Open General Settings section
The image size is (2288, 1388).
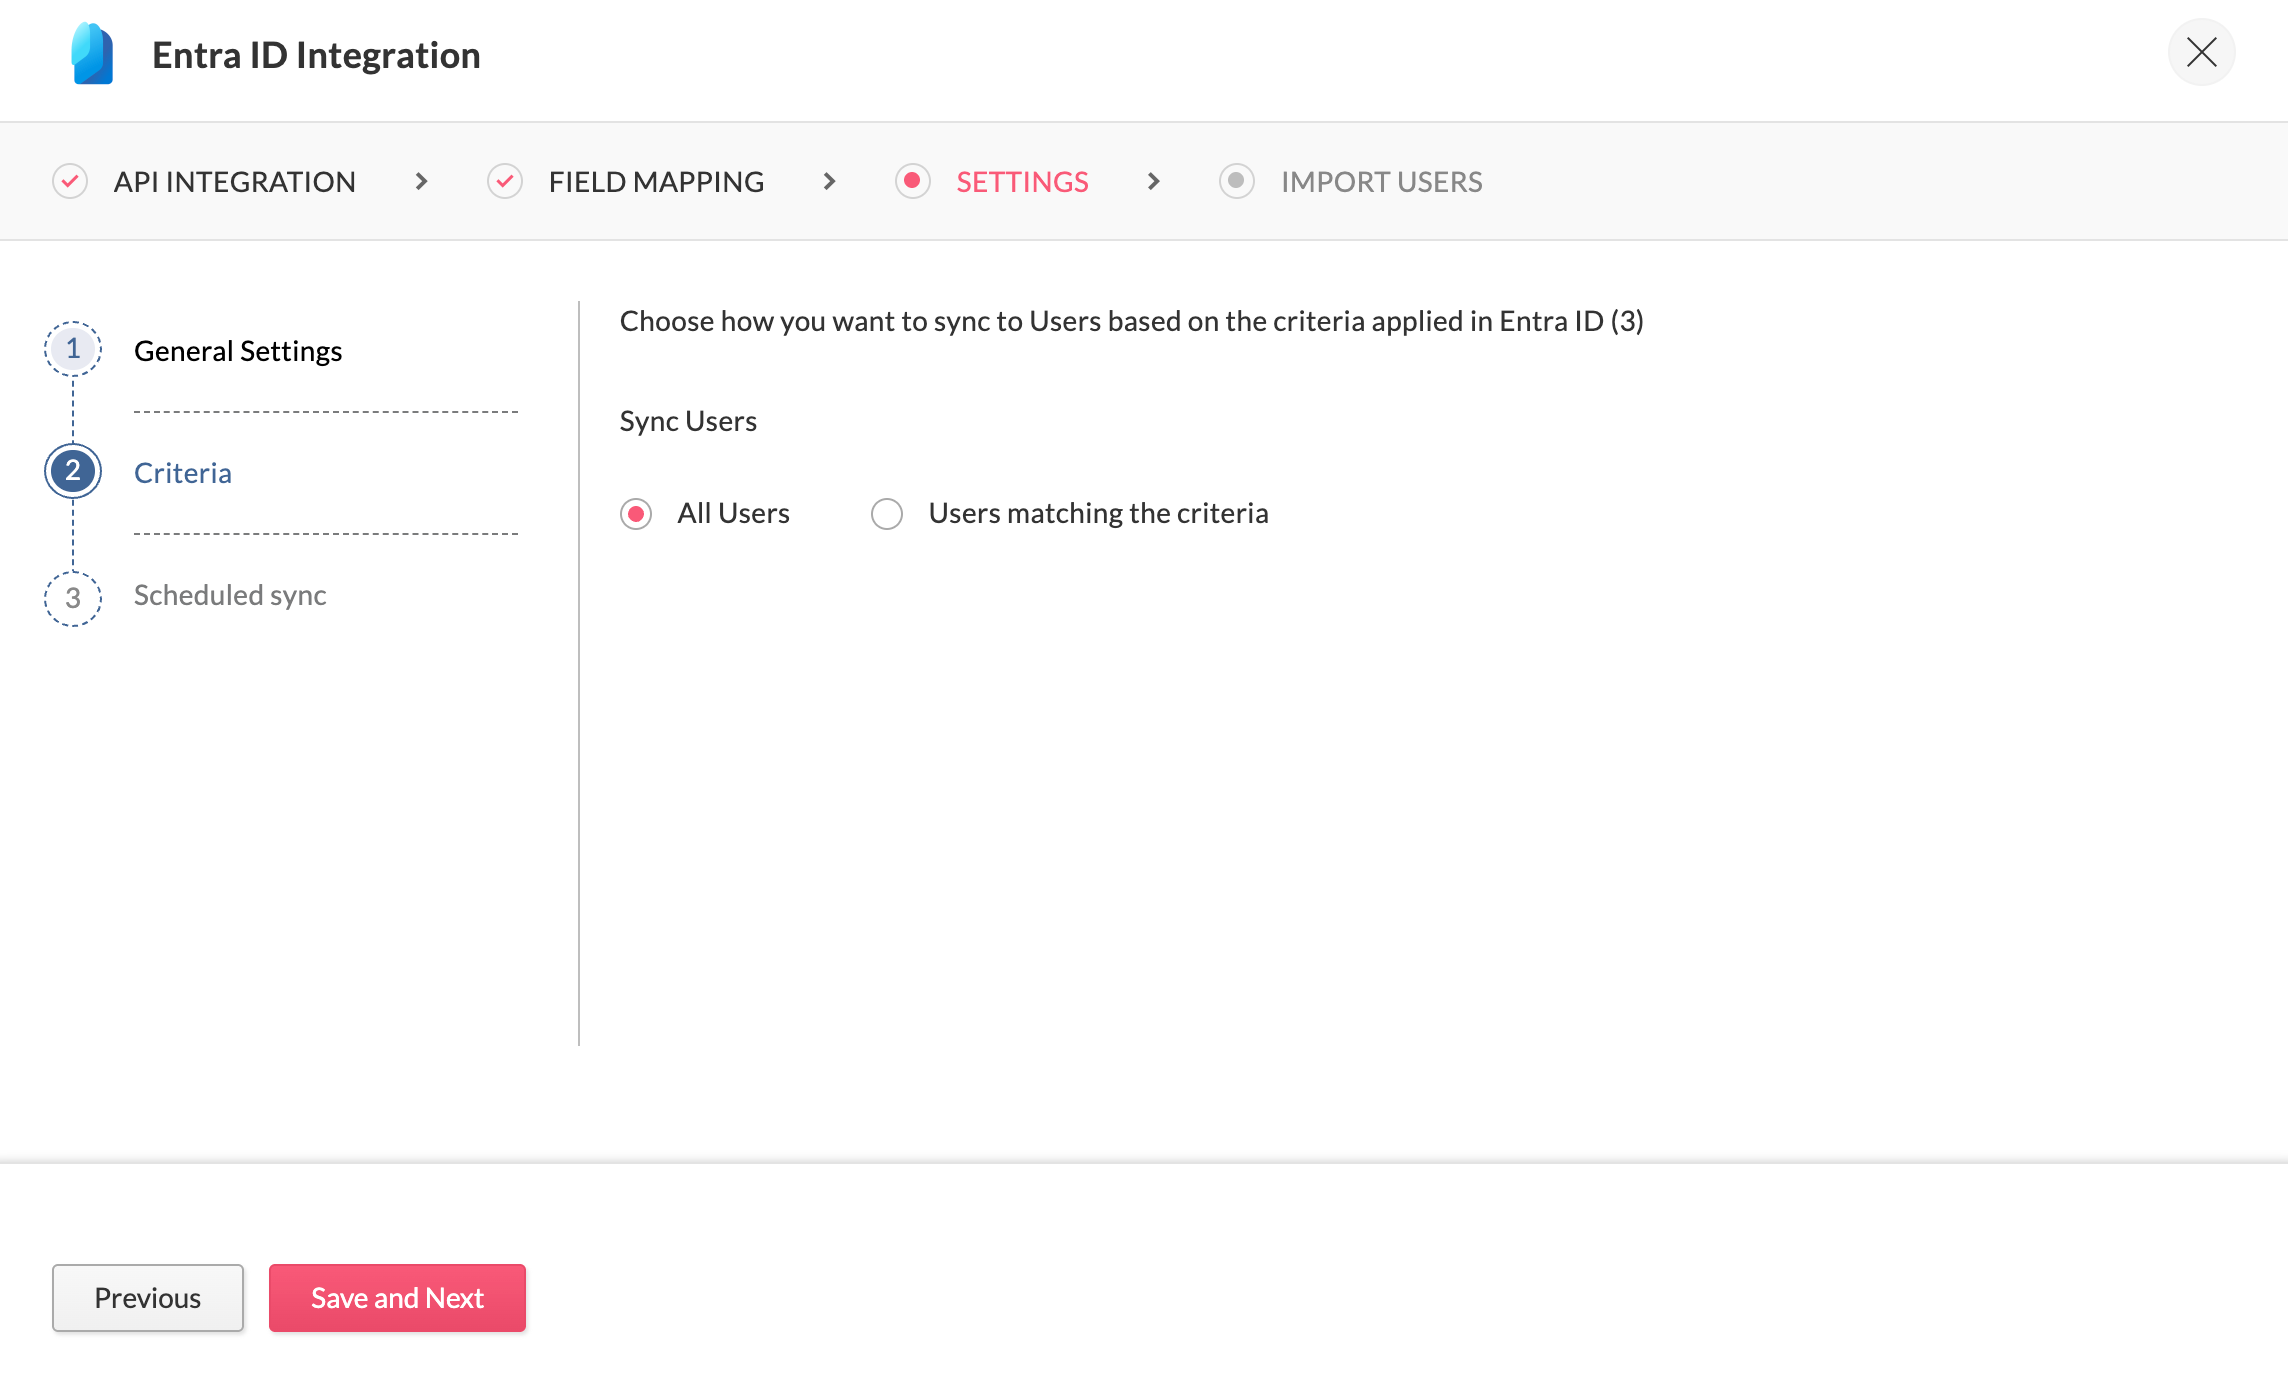tap(238, 351)
